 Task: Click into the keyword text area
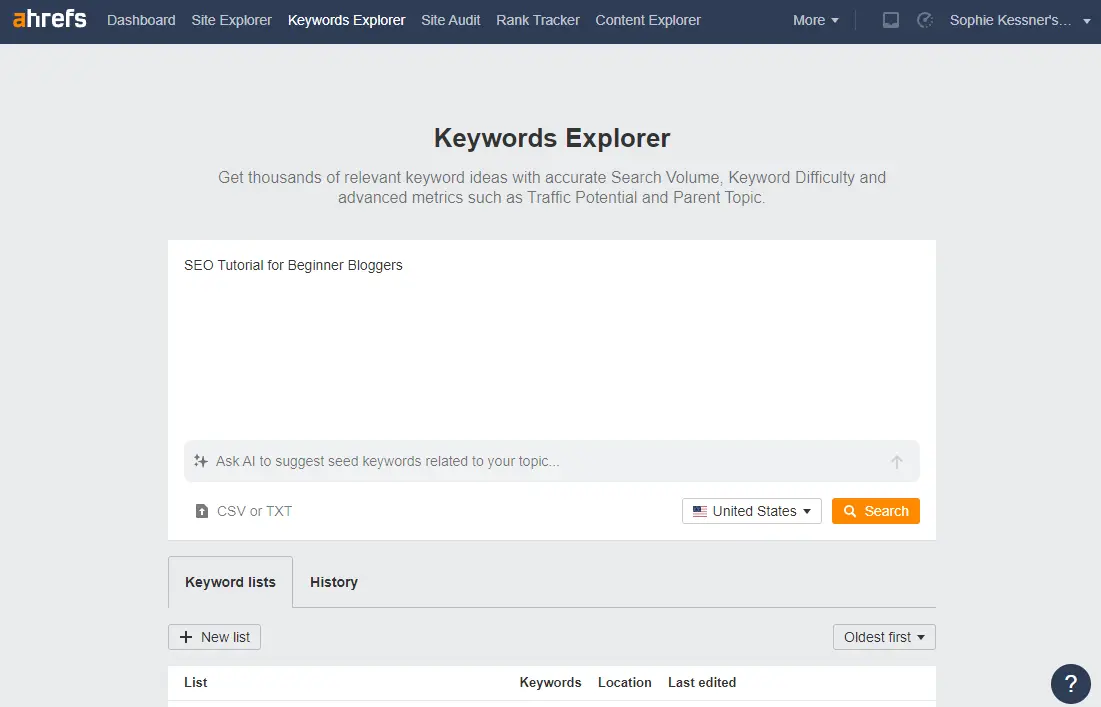[551, 341]
